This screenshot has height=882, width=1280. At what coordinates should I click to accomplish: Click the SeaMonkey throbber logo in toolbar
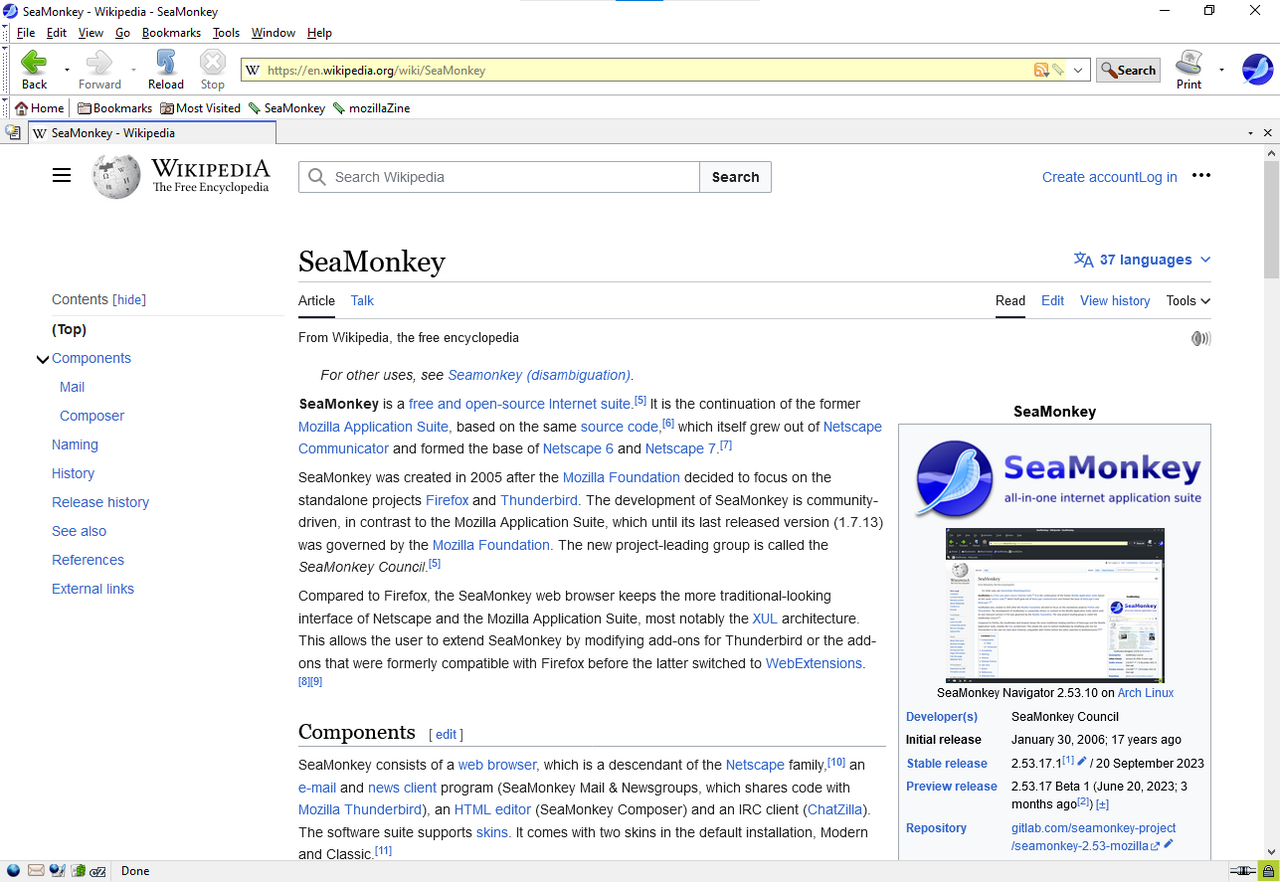pyautogui.click(x=1257, y=69)
